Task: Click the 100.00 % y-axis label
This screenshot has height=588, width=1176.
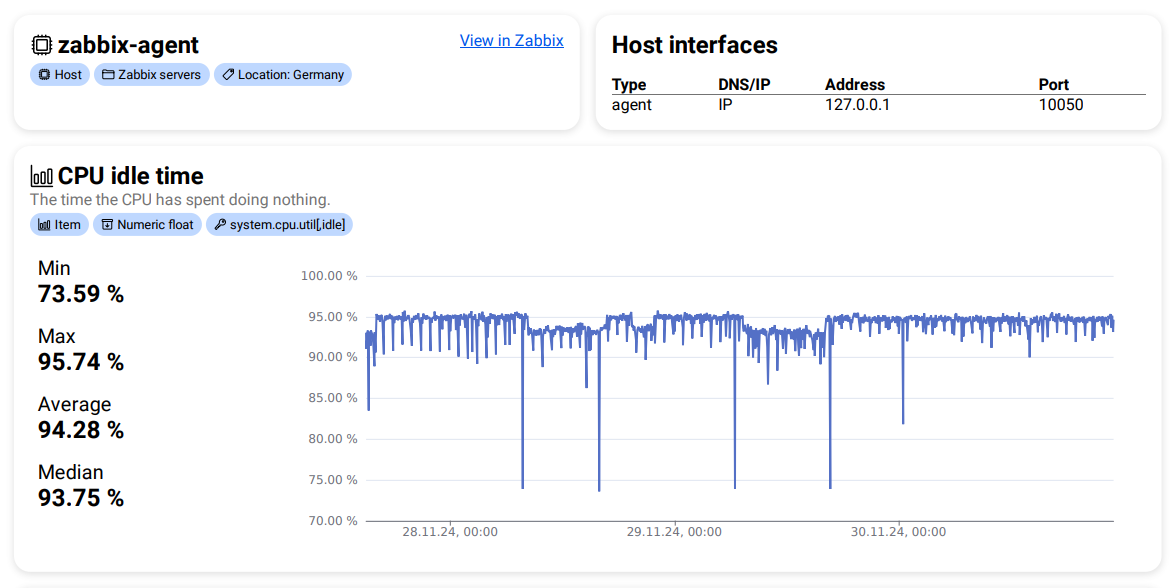Action: (x=329, y=276)
